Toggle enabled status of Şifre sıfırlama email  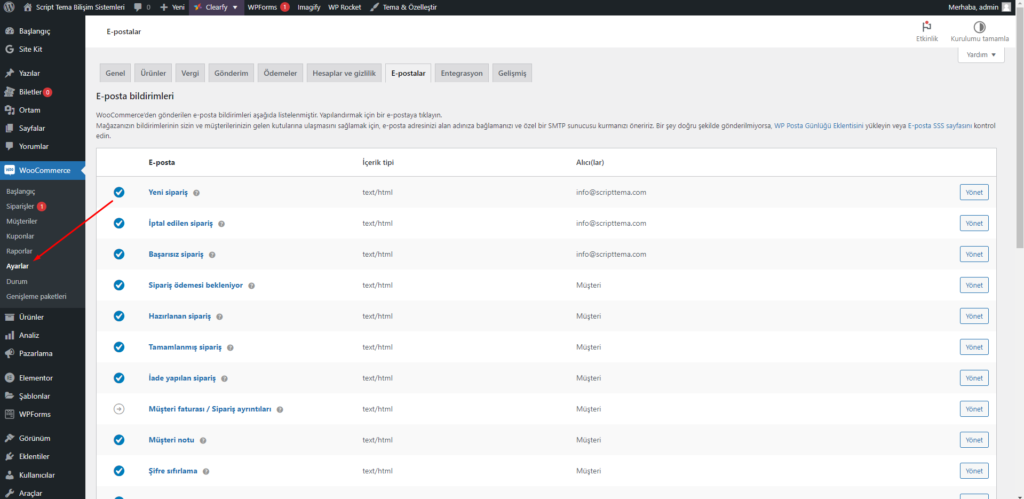pos(119,470)
